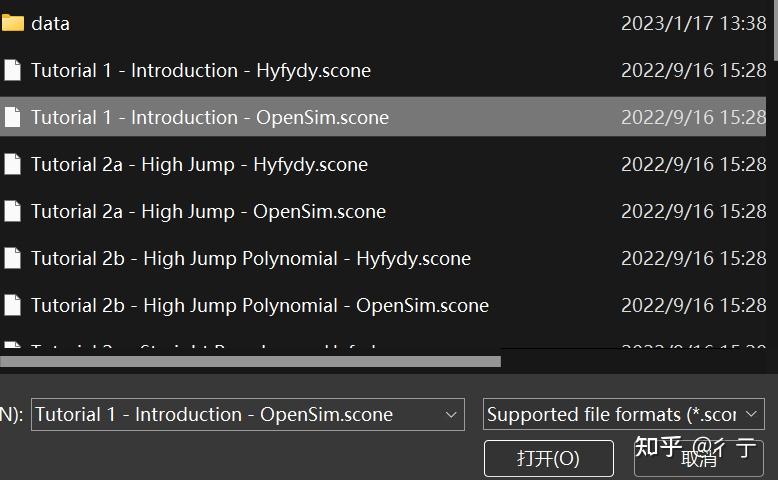The width and height of the screenshot is (778, 480).
Task: Open the Supported file formats dropdown
Action: [624, 414]
